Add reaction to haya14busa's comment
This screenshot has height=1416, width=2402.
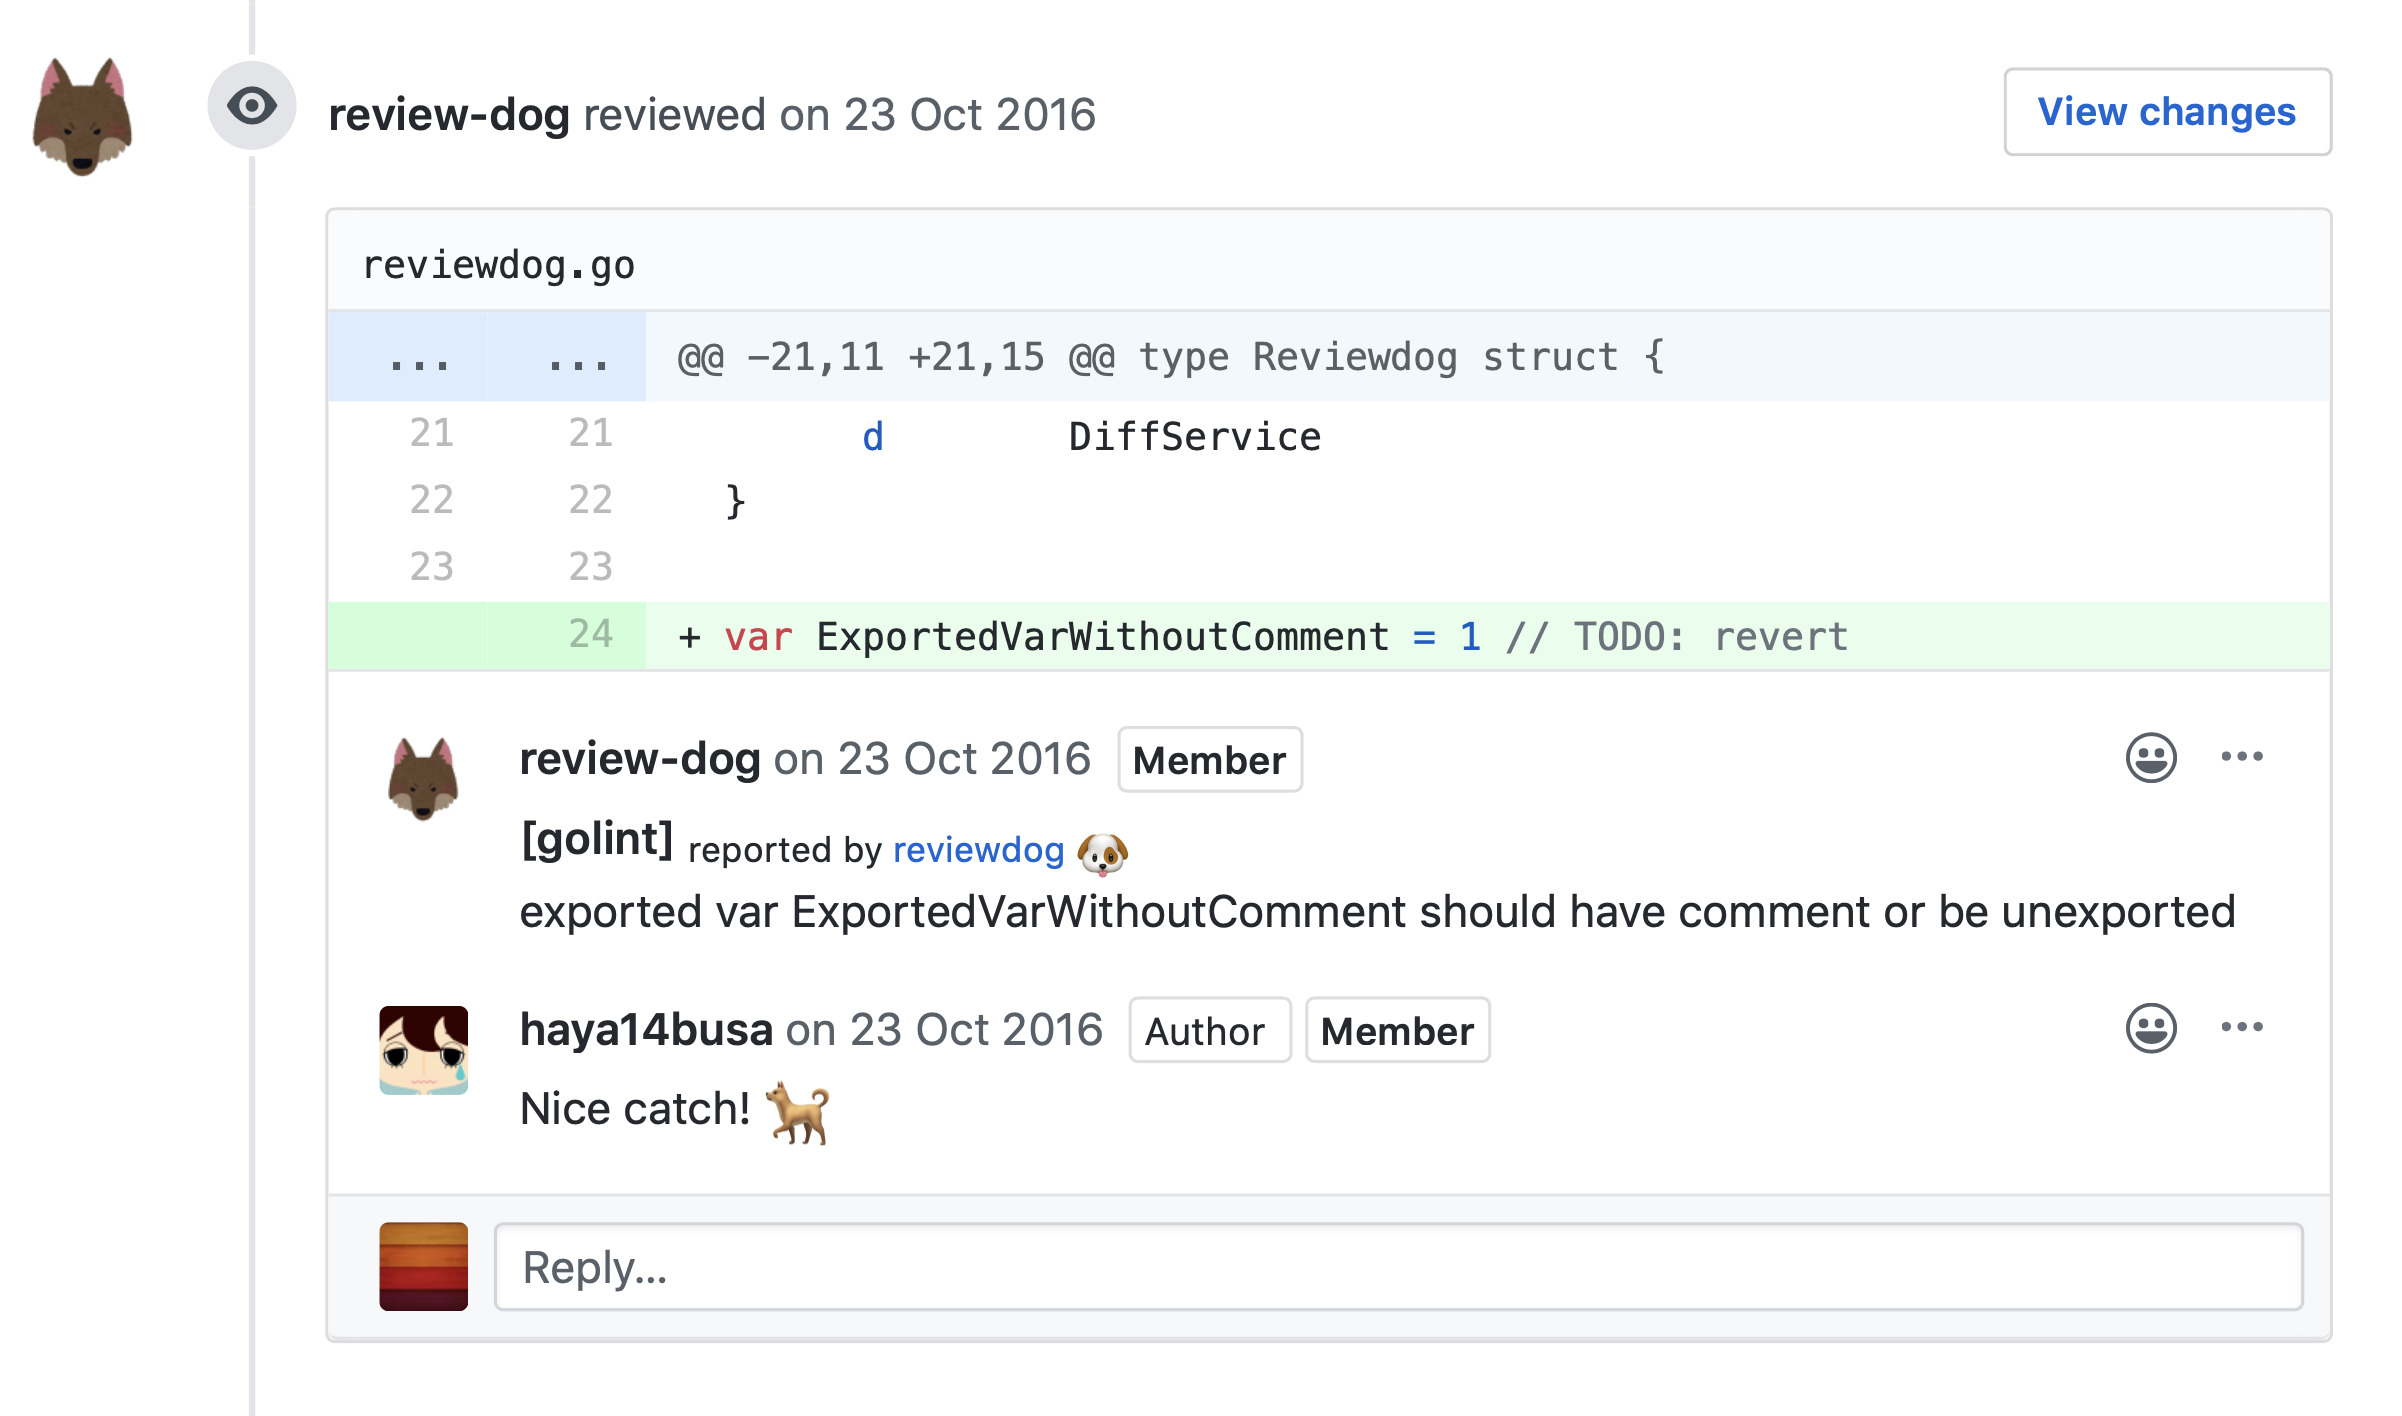coord(2151,1028)
